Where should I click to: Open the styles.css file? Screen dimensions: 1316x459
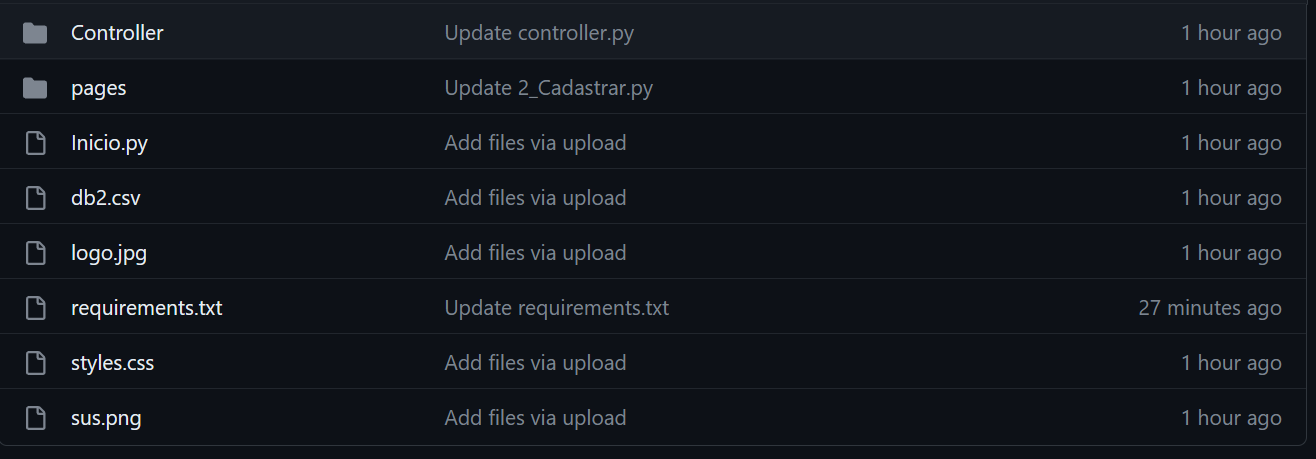pyautogui.click(x=112, y=363)
